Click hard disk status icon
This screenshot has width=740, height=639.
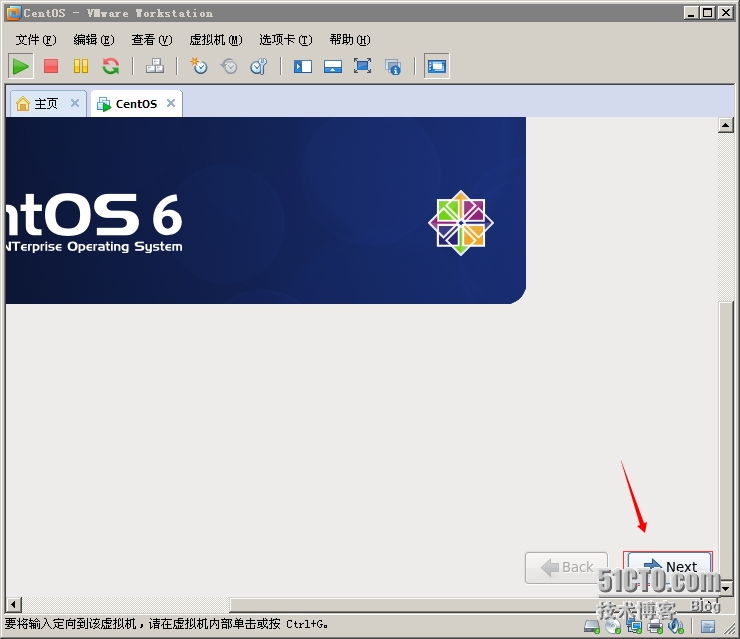coord(592,626)
